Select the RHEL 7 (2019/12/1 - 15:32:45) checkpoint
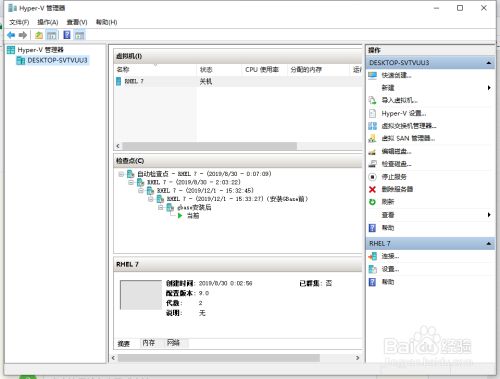Image resolution: width=500 pixels, height=379 pixels. 205,191
